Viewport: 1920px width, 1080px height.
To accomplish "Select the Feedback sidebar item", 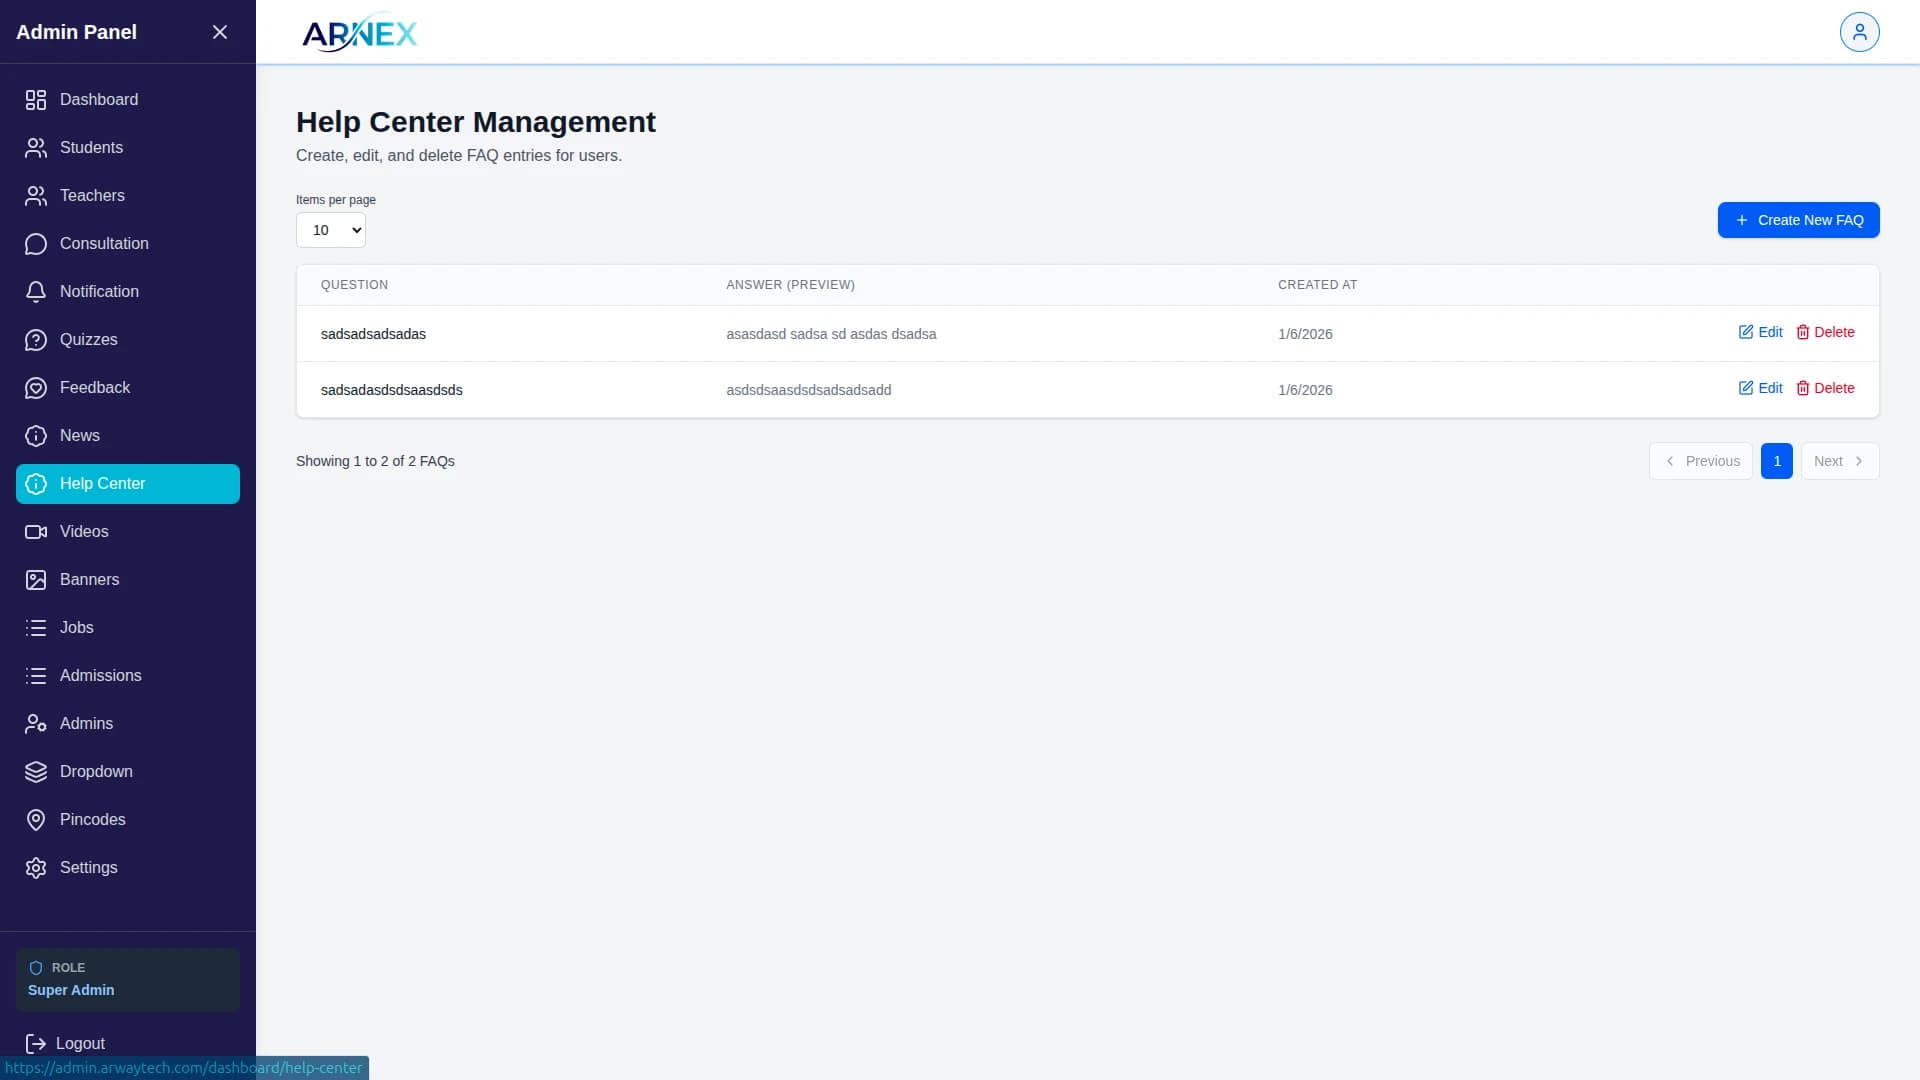I will 95,388.
